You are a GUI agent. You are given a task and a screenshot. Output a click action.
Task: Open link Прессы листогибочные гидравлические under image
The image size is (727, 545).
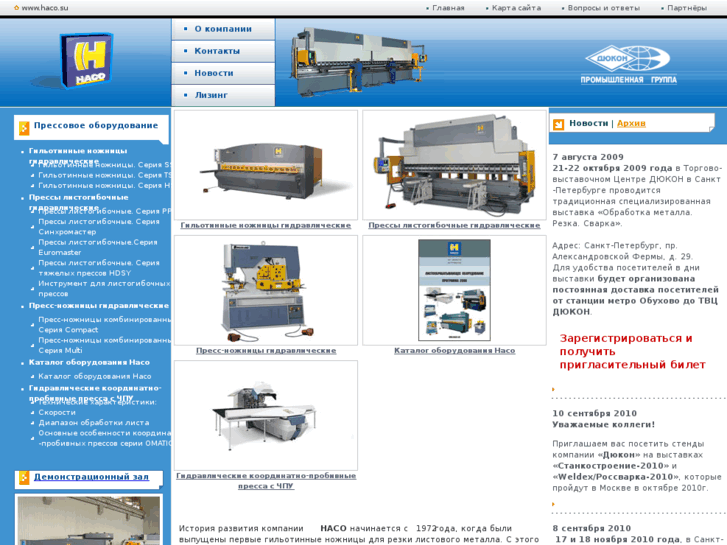[x=454, y=225]
